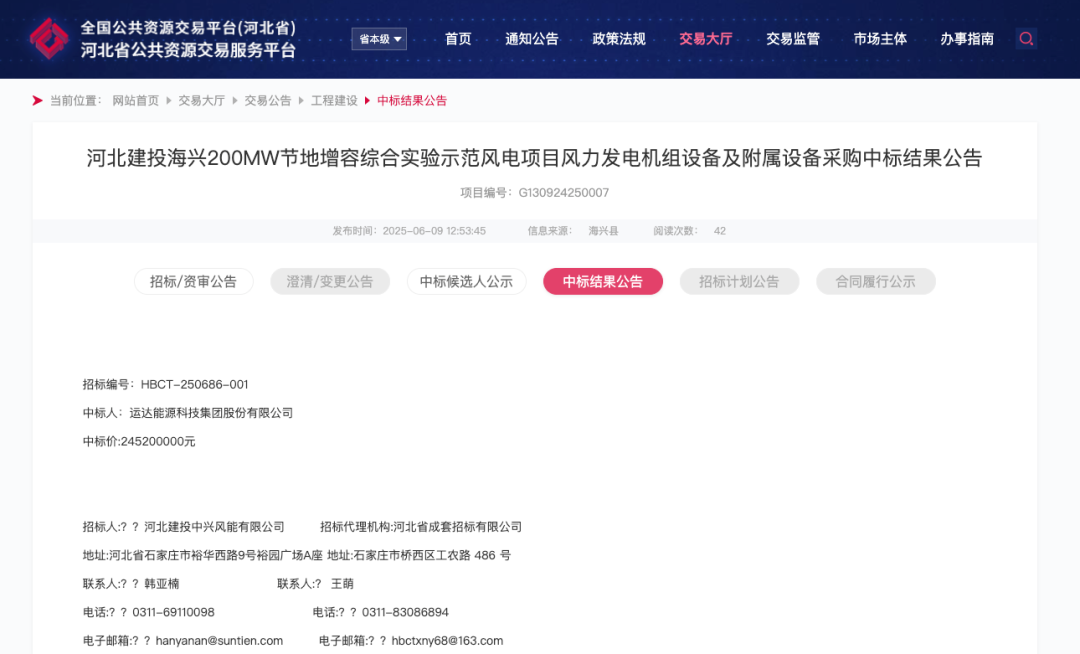Click winner name 运达能源科技集团股份有限公司
The image size is (1080, 654).
211,413
